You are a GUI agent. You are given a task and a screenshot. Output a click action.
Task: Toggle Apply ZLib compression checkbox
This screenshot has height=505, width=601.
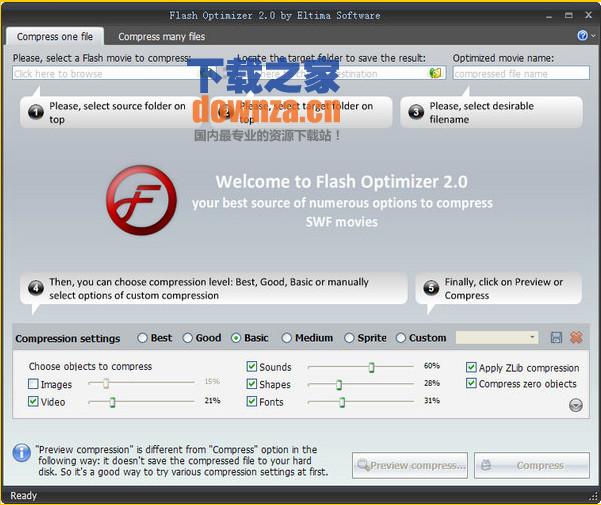[x=471, y=367]
